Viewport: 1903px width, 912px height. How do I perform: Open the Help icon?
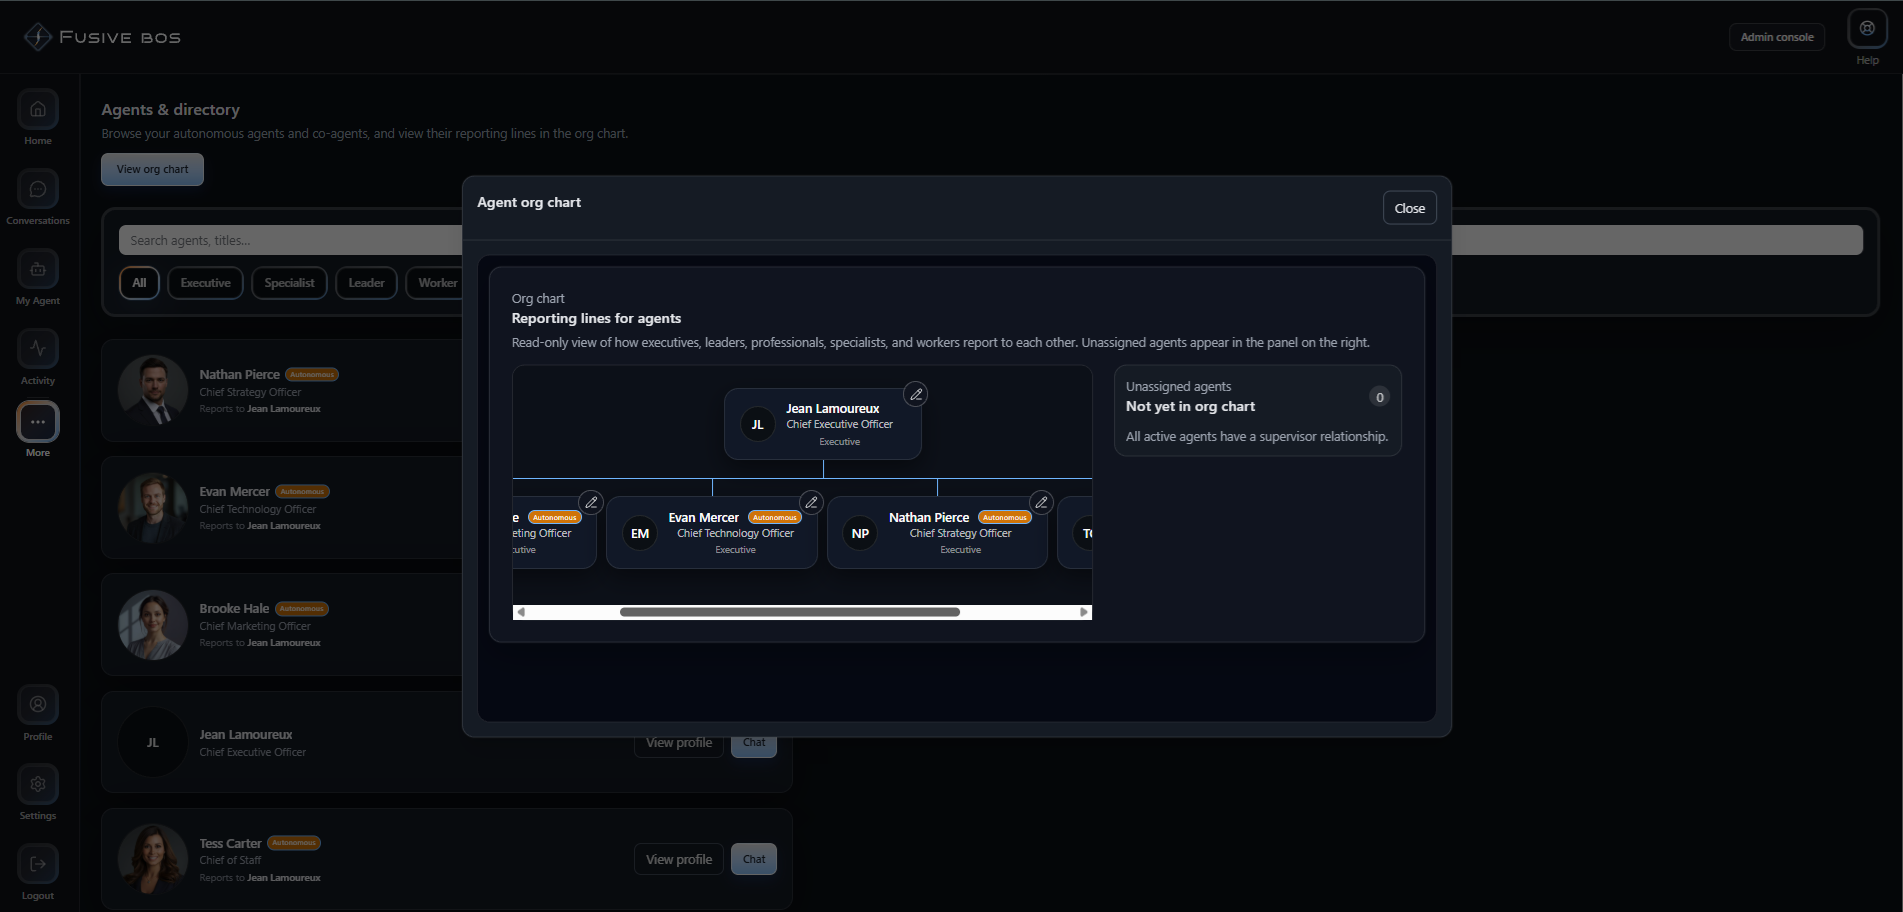(x=1867, y=29)
